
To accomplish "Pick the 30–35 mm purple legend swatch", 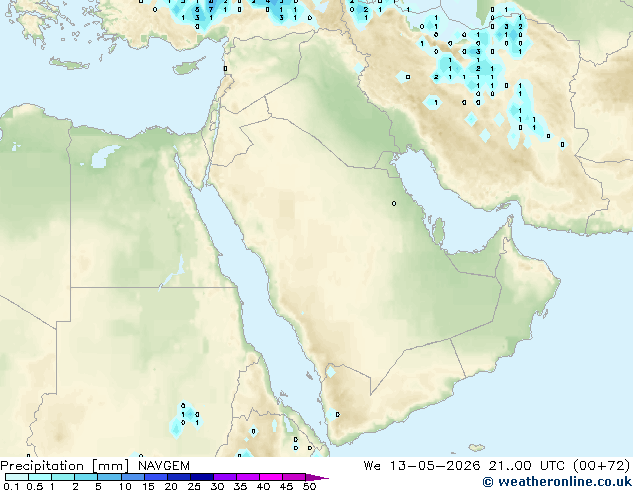I will click(x=225, y=477).
